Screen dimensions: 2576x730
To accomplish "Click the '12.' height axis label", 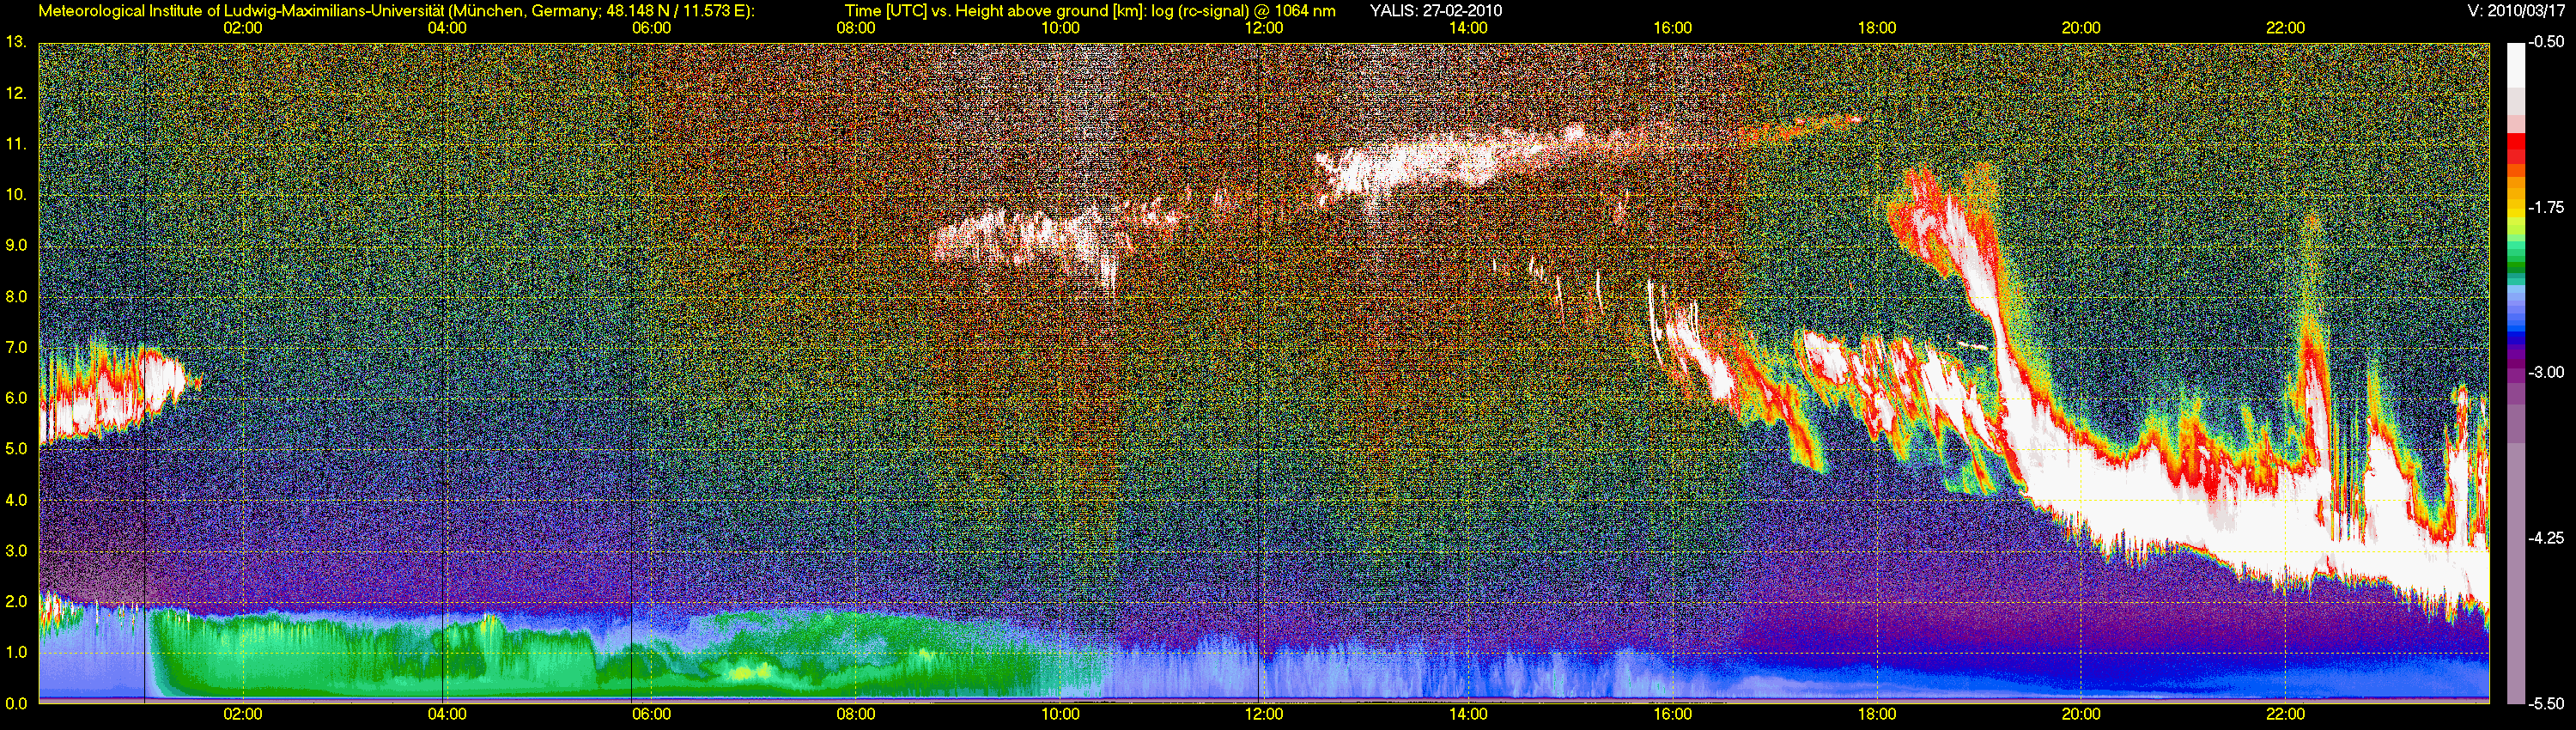I will coord(15,93).
